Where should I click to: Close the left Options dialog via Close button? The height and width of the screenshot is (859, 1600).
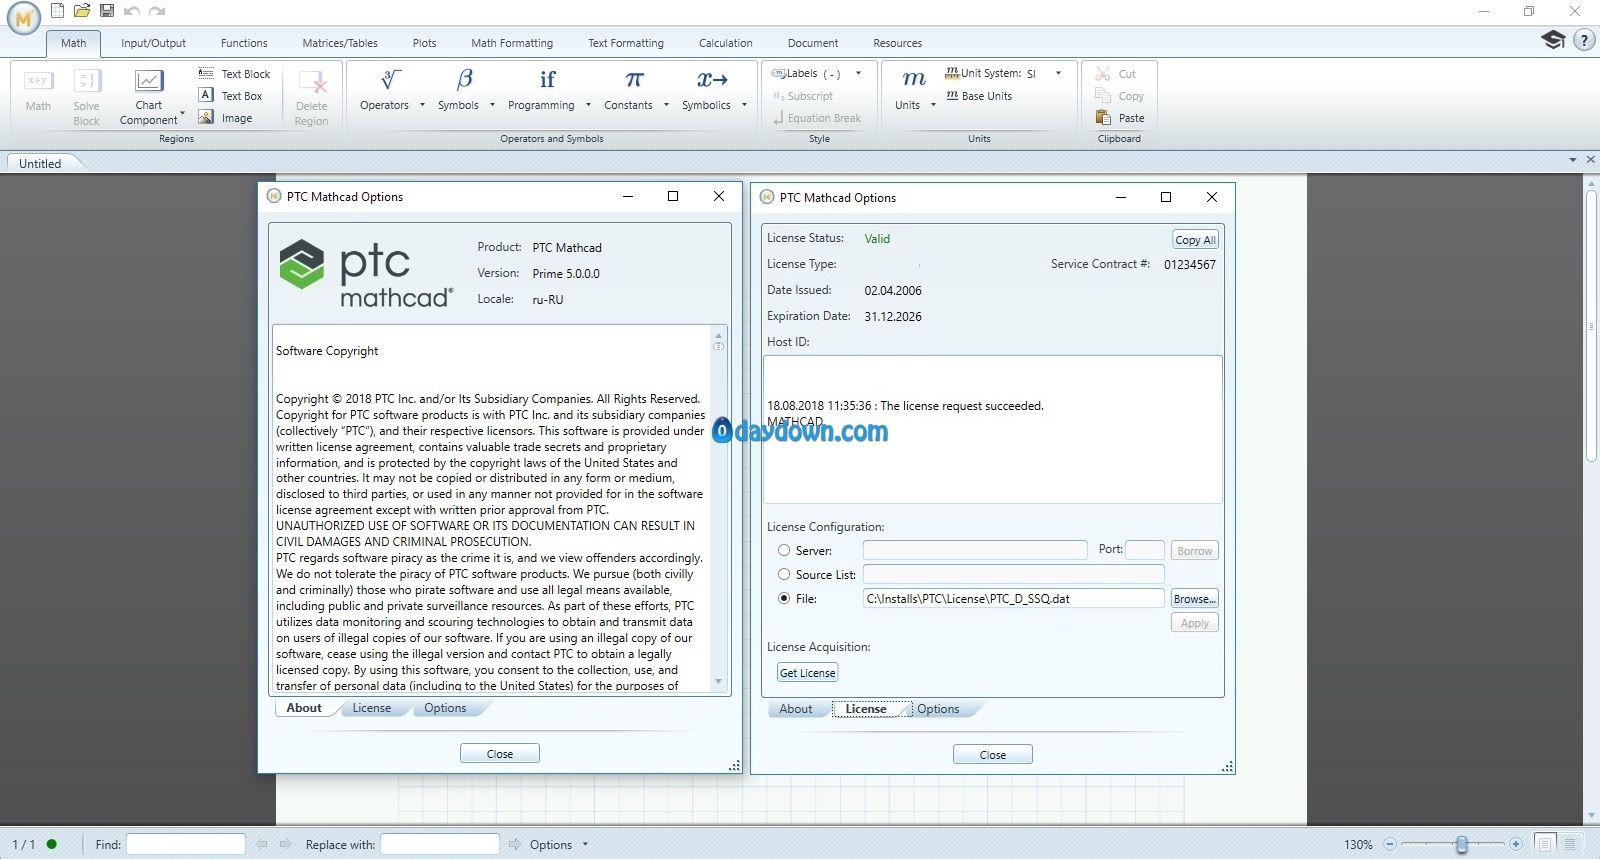coord(500,754)
